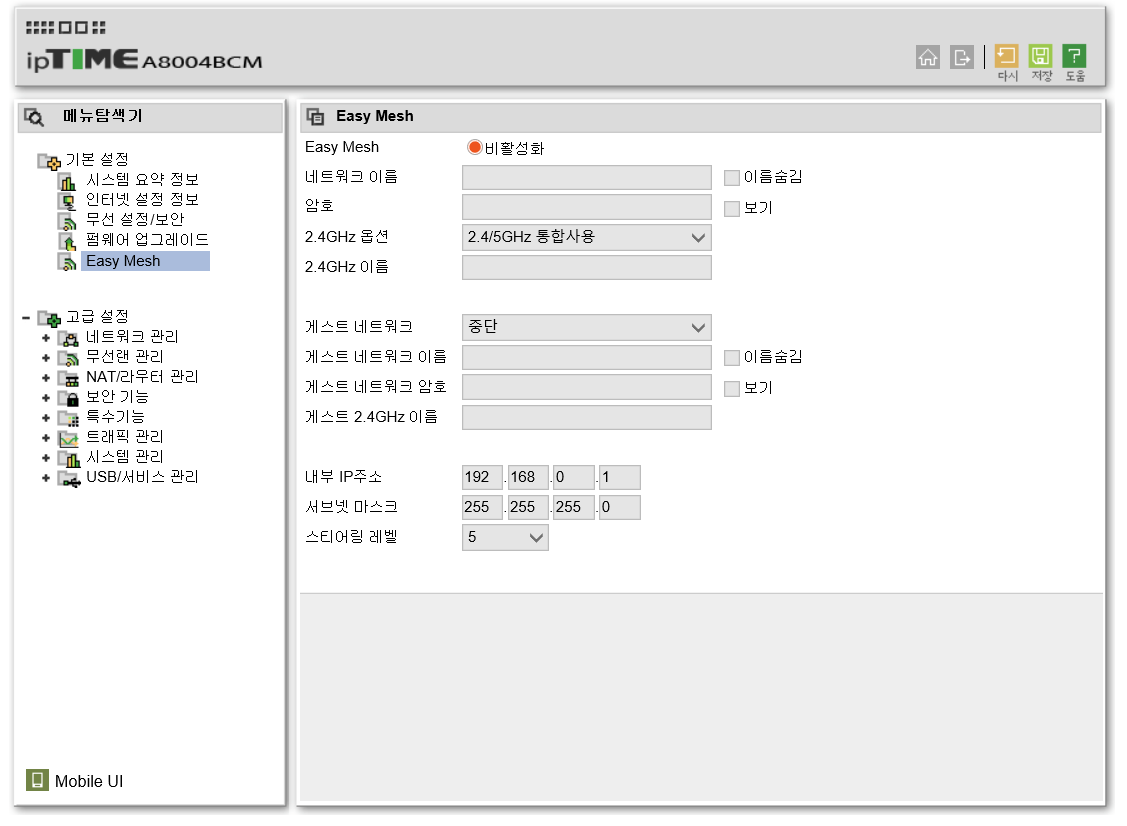Expand the 네트워크 관리 tree node
Image resolution: width=1127 pixels, height=826 pixels.
[x=46, y=337]
